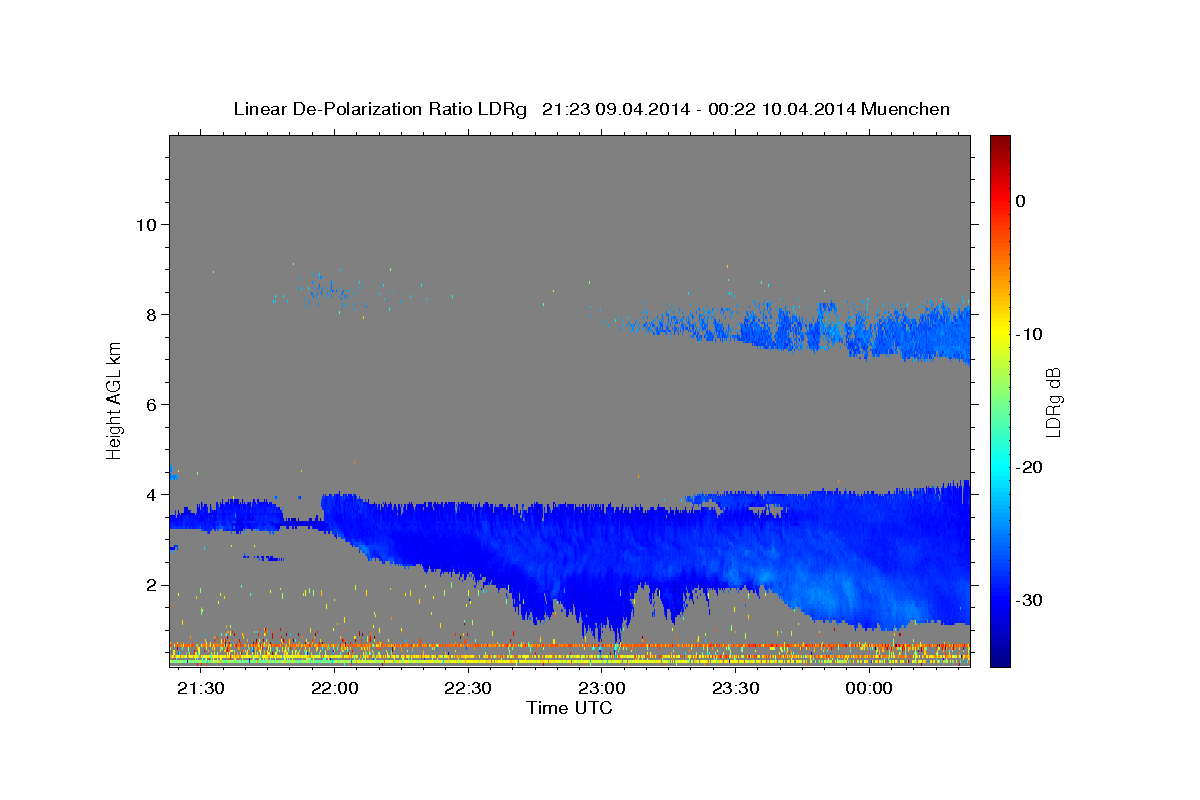This screenshot has width=1200, height=800.
Task: Click the colorbar value 0
Action: point(1021,201)
